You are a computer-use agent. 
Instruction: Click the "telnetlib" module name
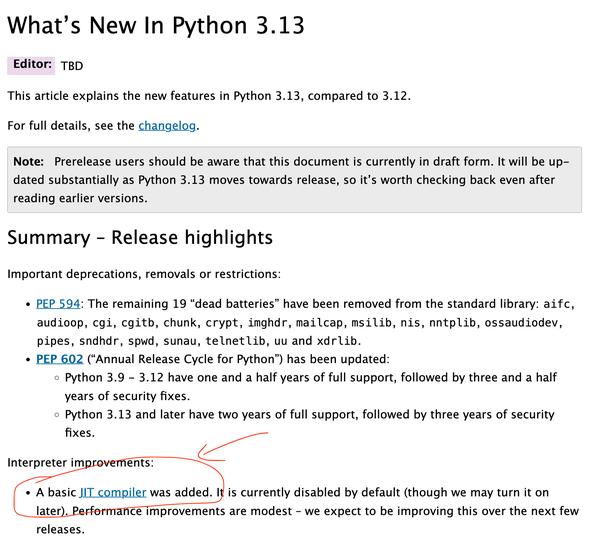[235, 341]
